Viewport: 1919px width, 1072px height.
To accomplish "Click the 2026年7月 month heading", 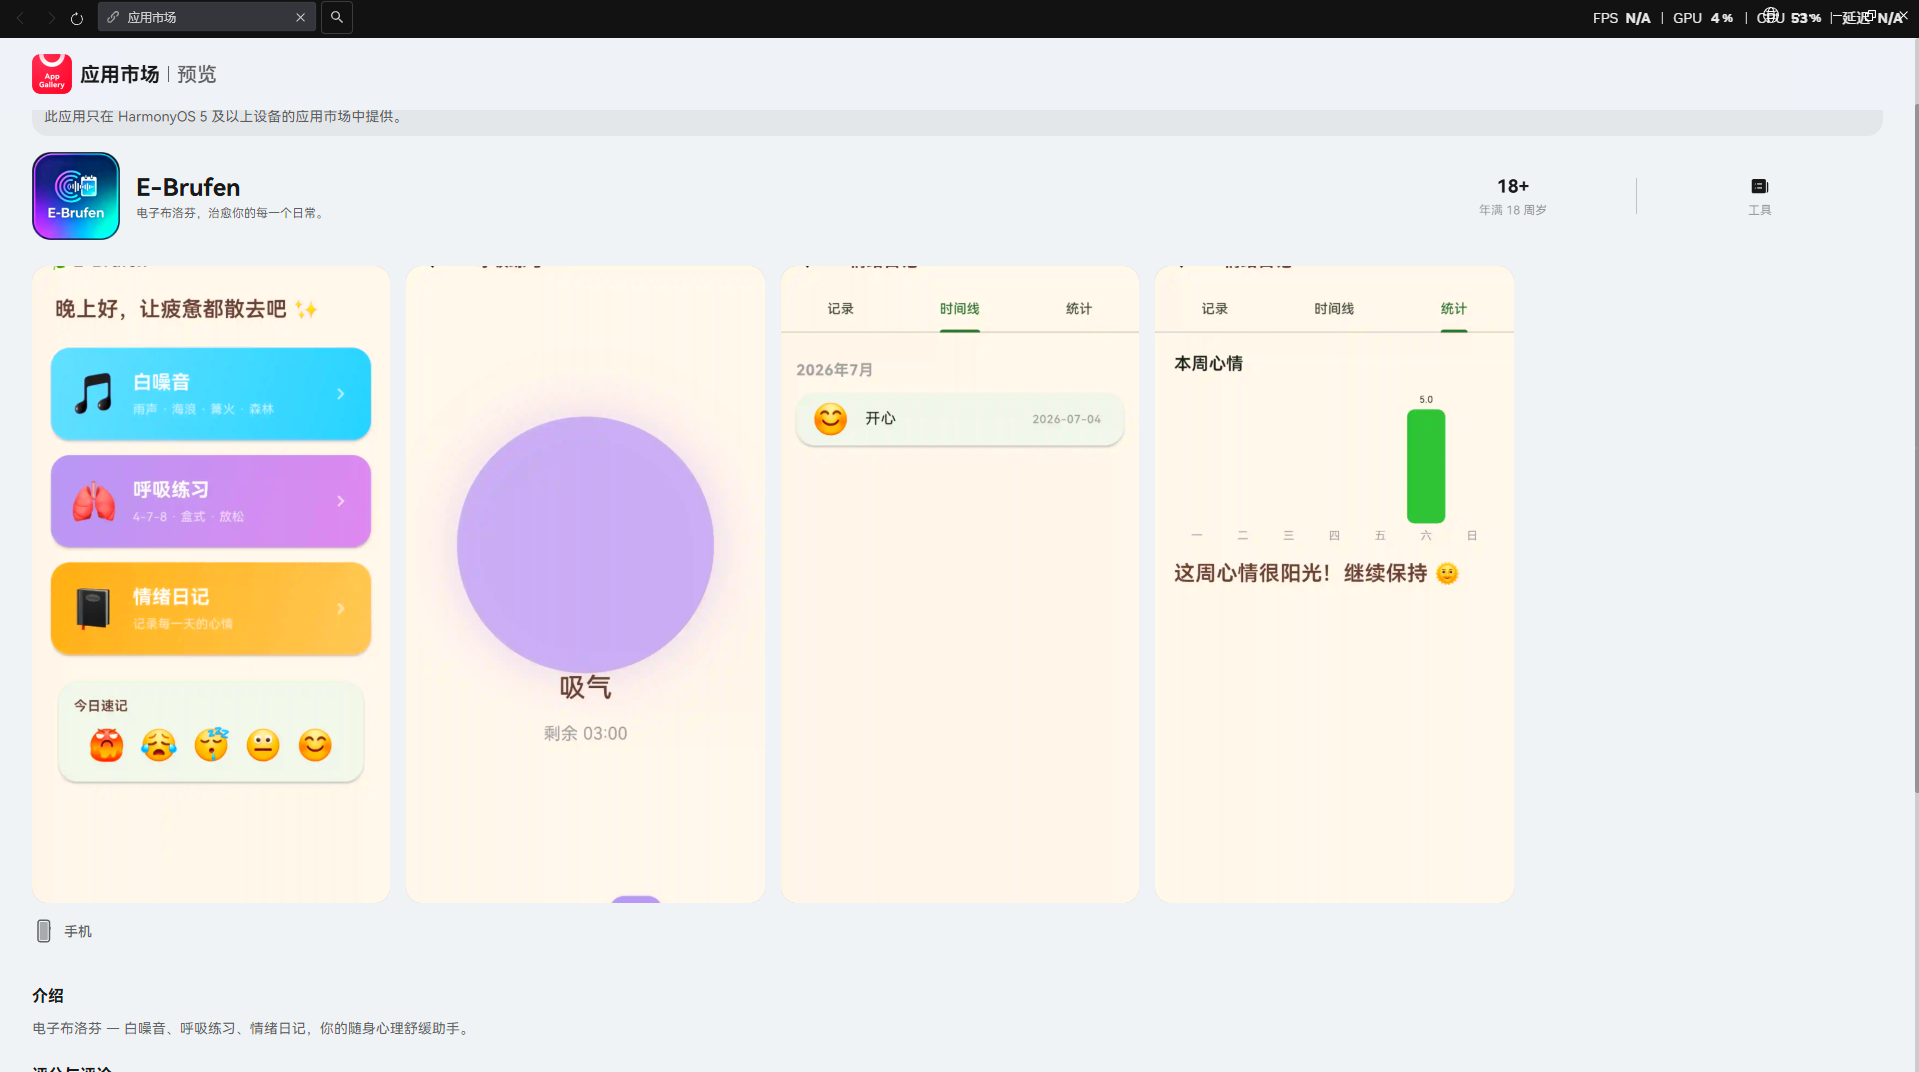I will [834, 370].
